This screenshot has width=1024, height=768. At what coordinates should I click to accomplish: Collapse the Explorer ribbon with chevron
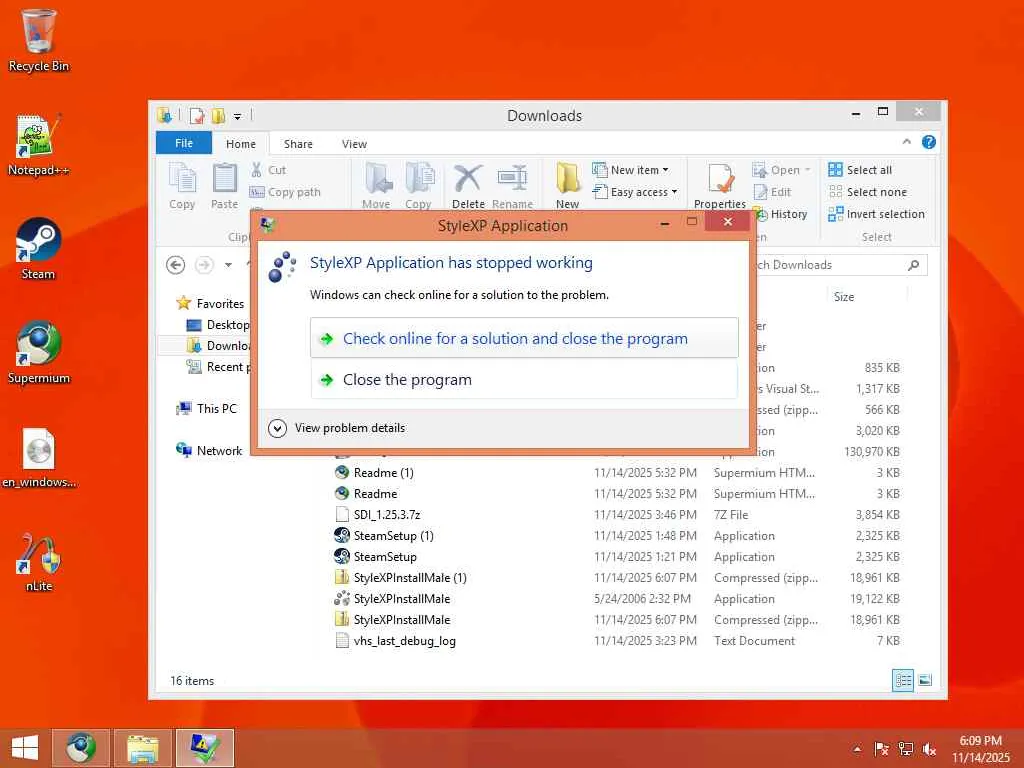coord(906,142)
